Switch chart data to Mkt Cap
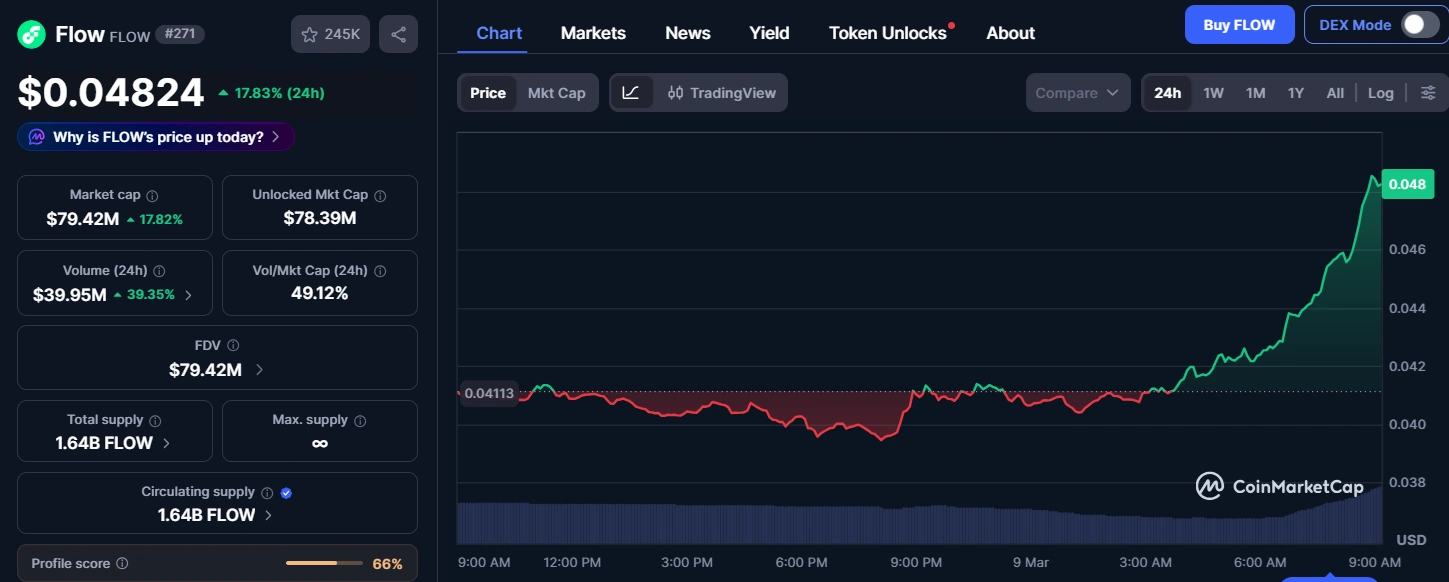 (556, 92)
